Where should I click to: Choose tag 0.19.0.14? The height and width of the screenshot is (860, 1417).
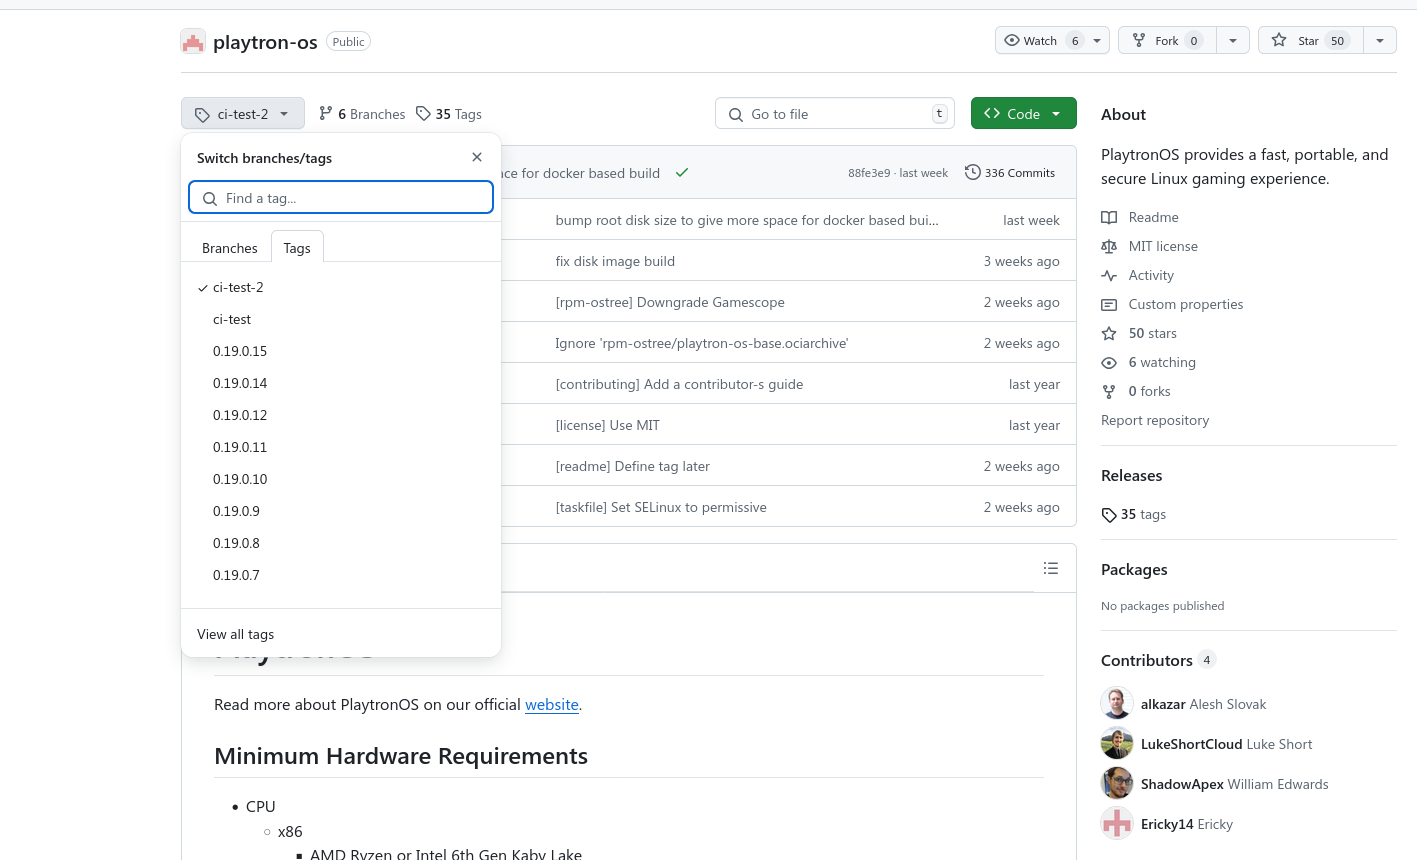point(341,383)
